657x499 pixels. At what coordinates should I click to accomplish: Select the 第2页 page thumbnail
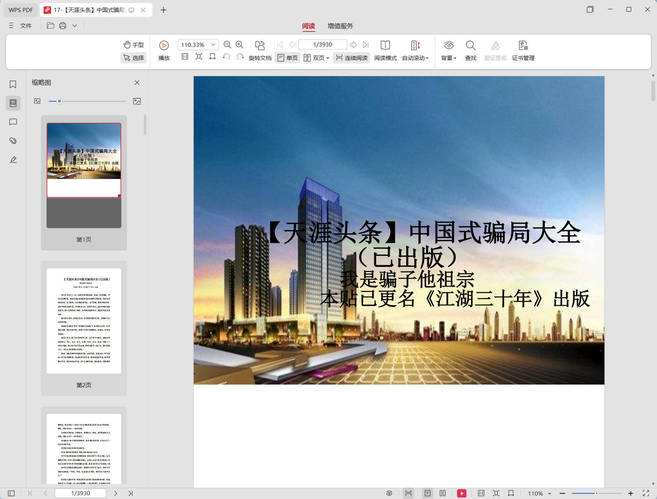click(84, 321)
